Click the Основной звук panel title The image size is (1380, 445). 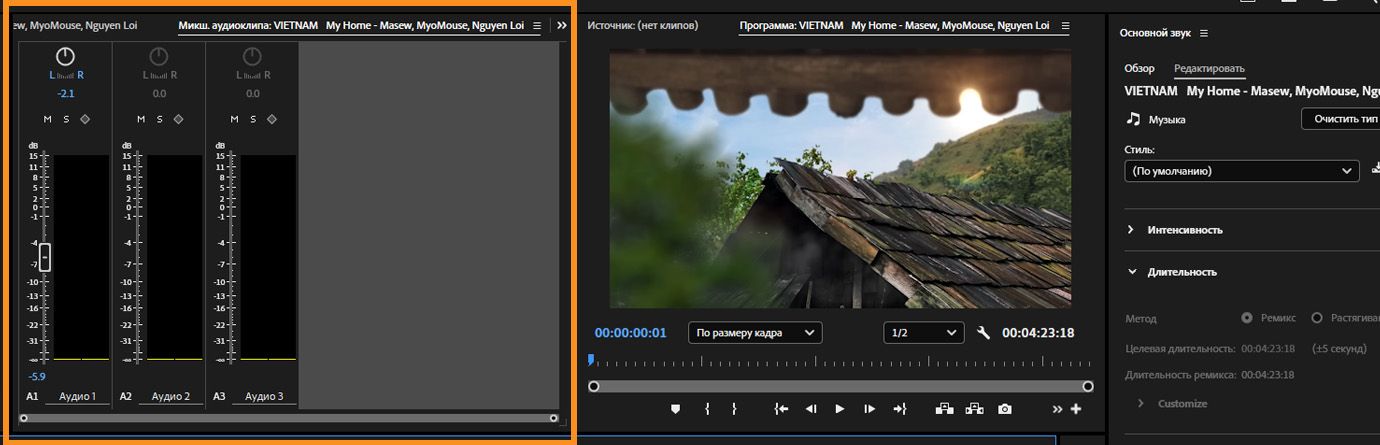pyautogui.click(x=1156, y=33)
